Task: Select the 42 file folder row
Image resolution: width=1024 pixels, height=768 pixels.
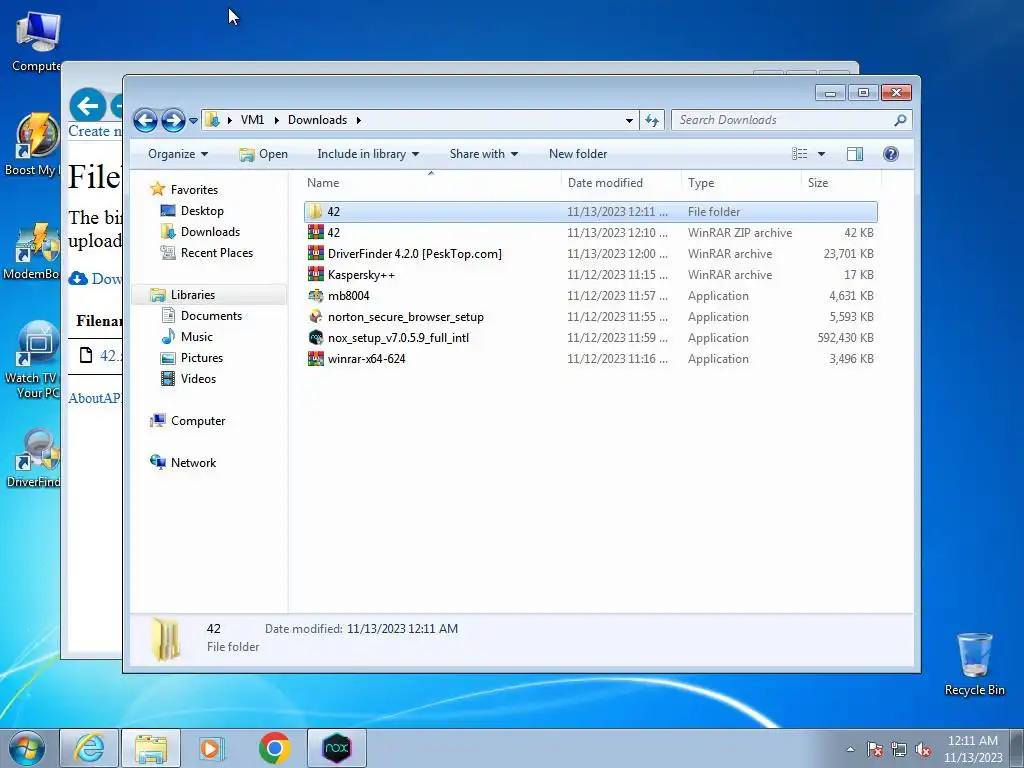Action: (x=590, y=212)
